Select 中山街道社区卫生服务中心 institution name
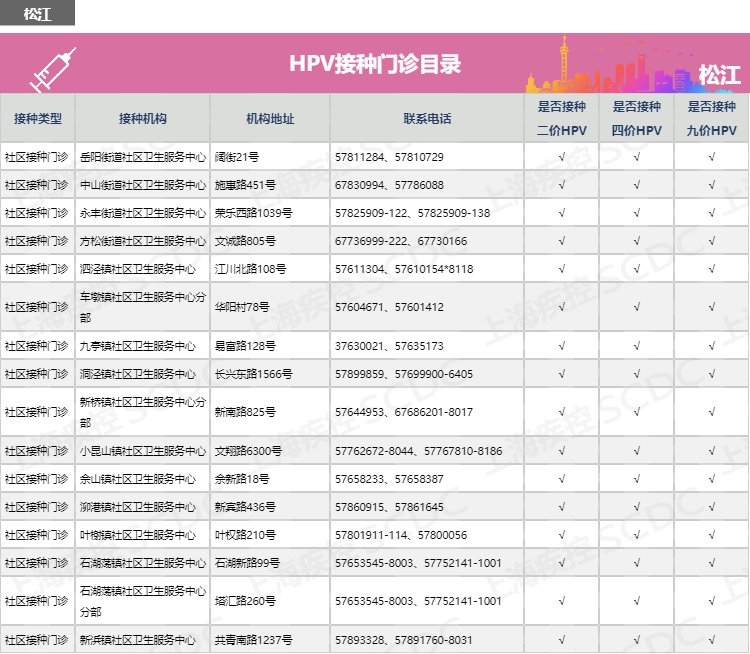The height and width of the screenshot is (654, 750). (142, 185)
